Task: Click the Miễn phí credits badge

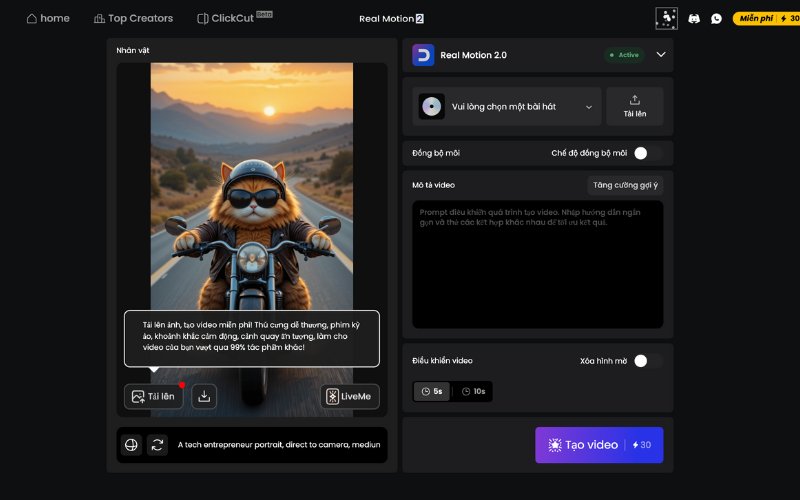Action: [x=766, y=18]
